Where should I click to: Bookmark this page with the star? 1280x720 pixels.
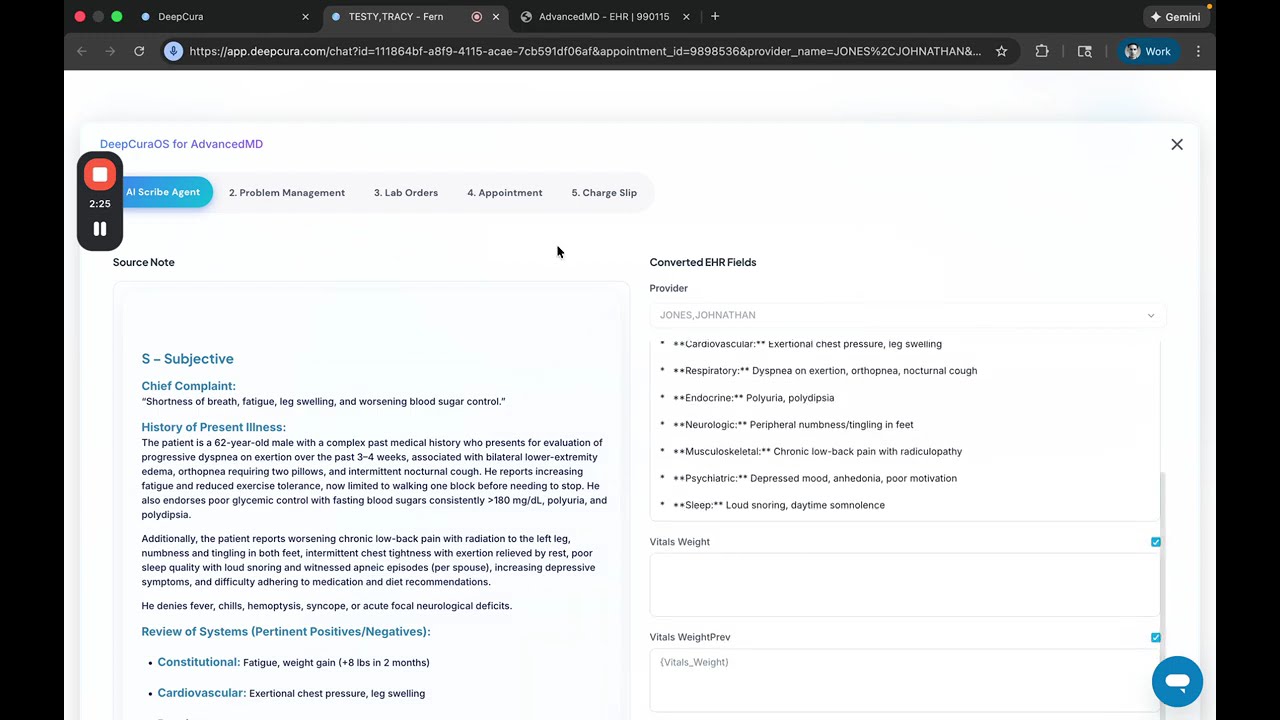1001,51
